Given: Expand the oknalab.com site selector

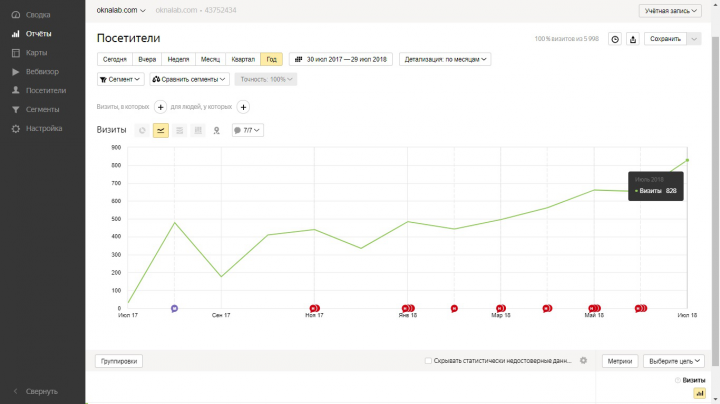Looking at the screenshot, I should pos(121,10).
